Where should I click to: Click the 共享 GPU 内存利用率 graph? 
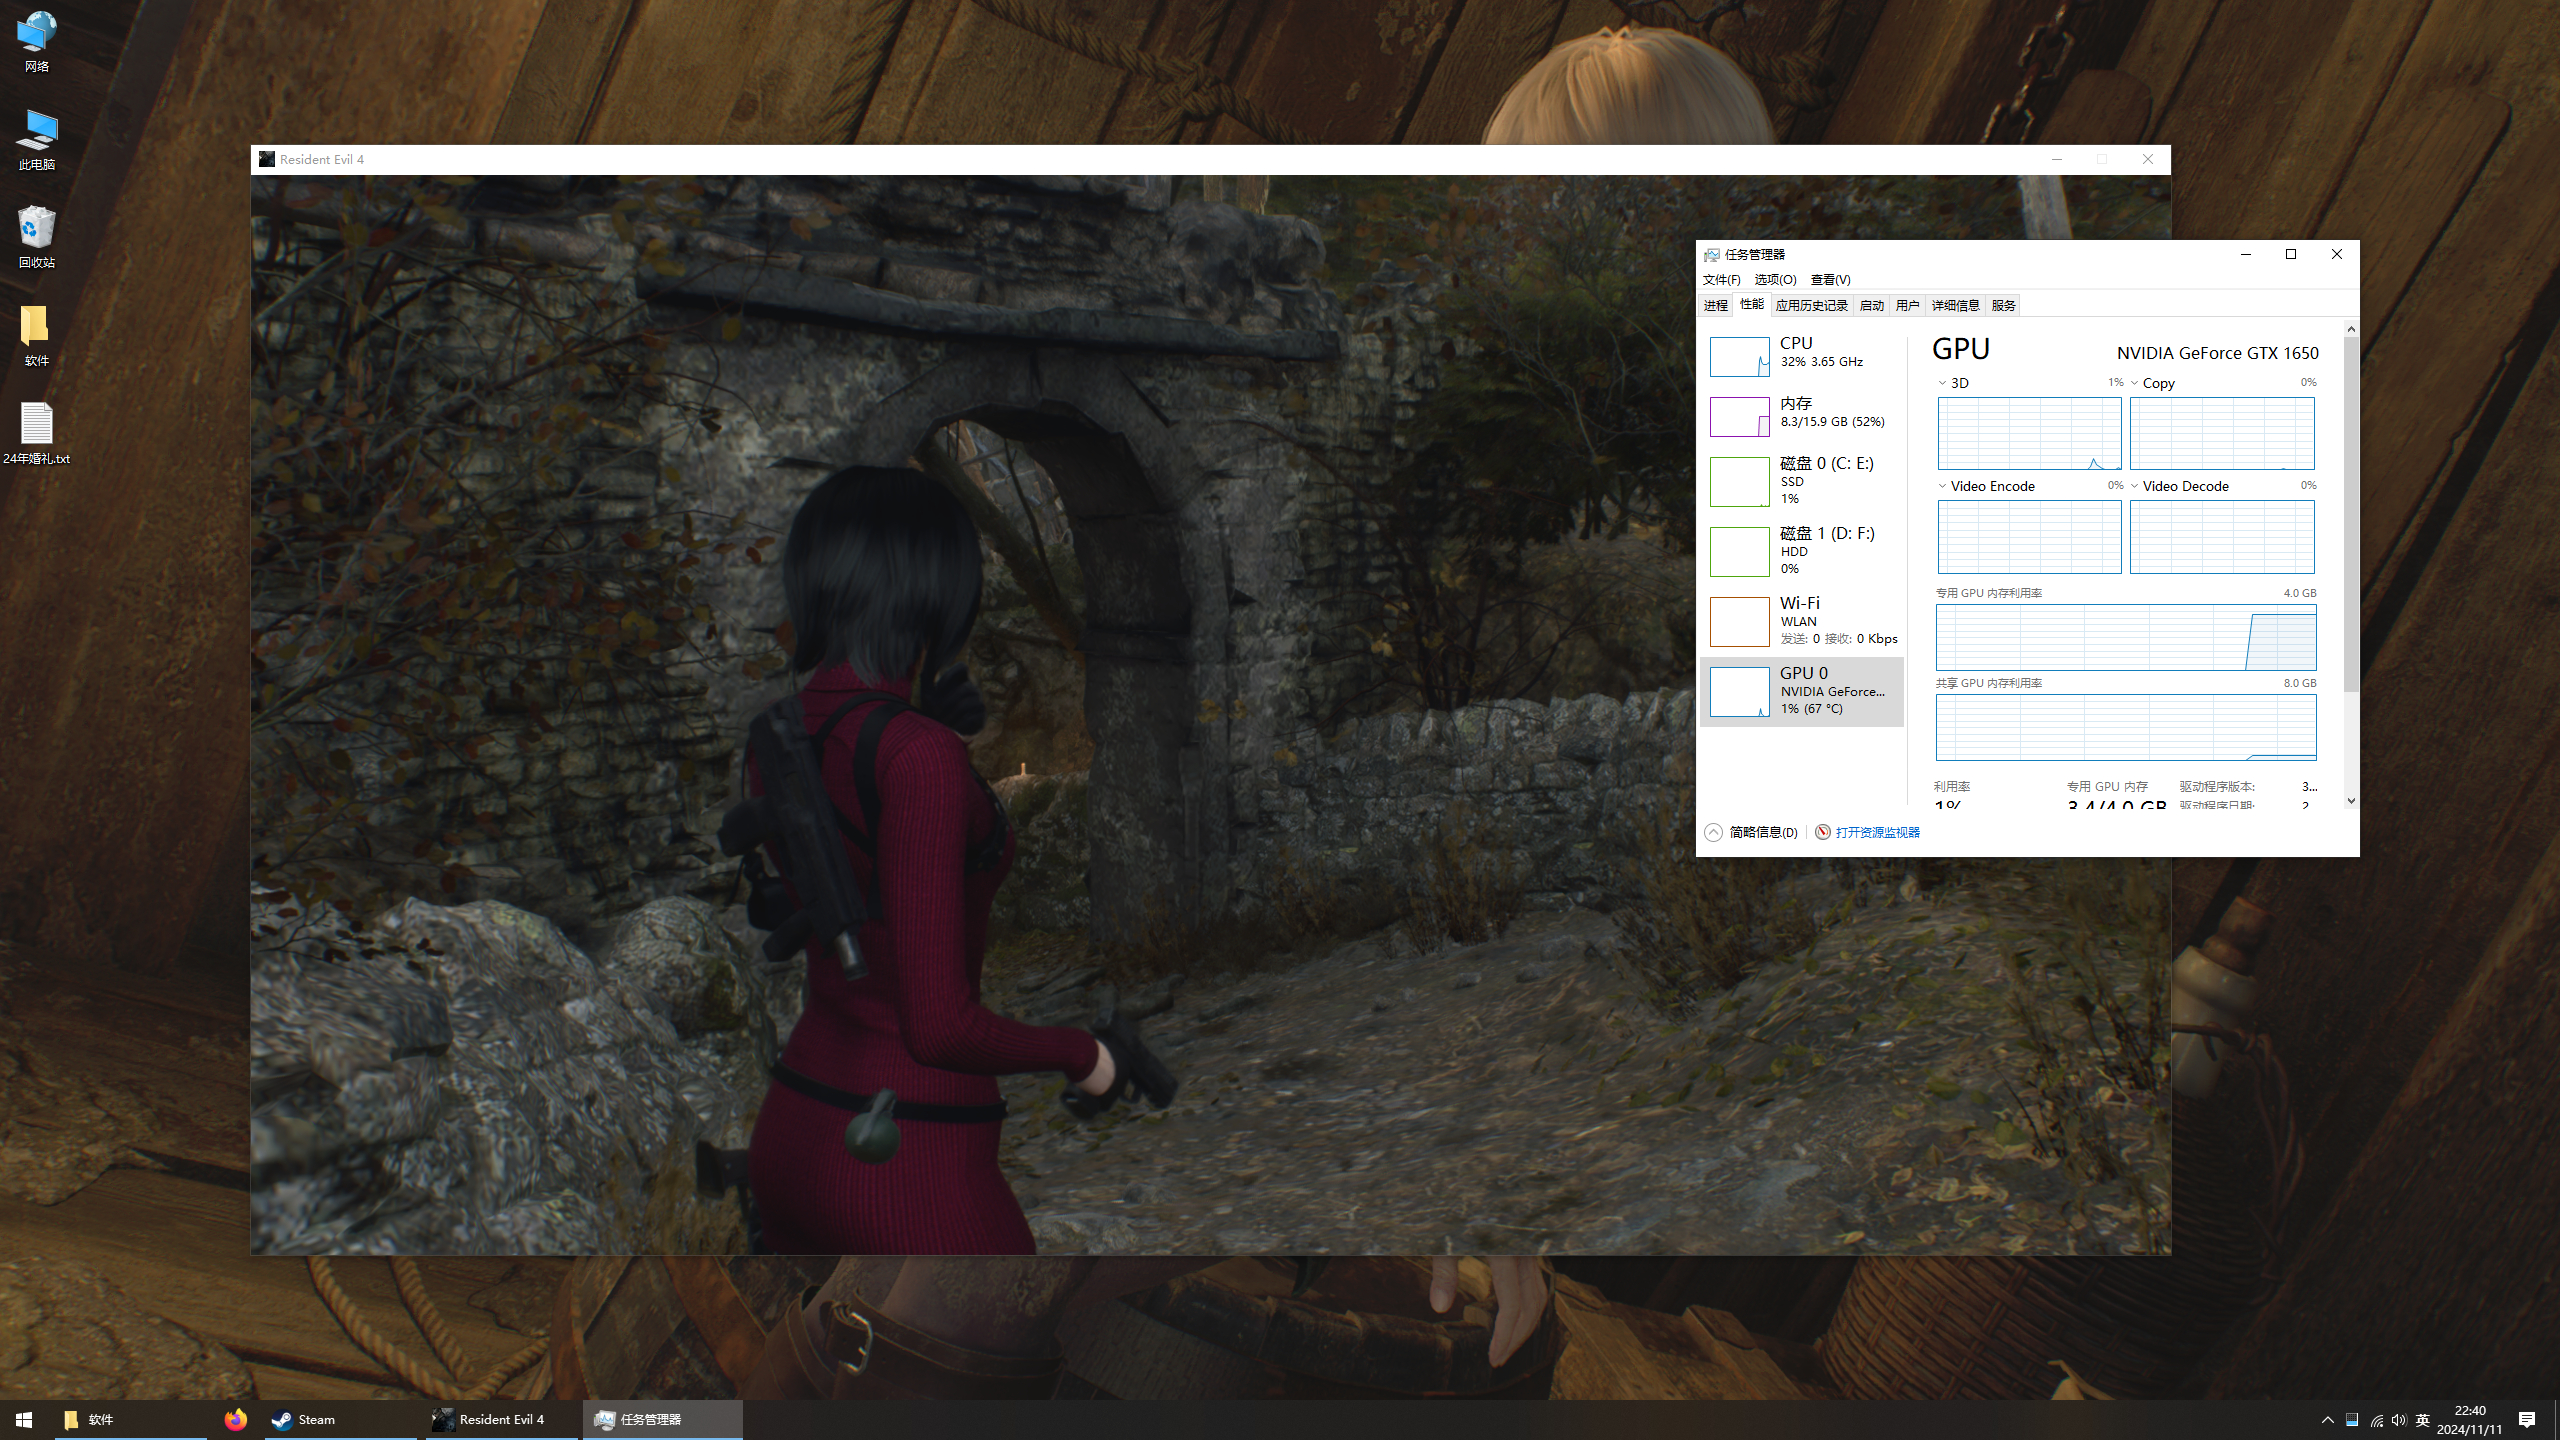(2126, 727)
